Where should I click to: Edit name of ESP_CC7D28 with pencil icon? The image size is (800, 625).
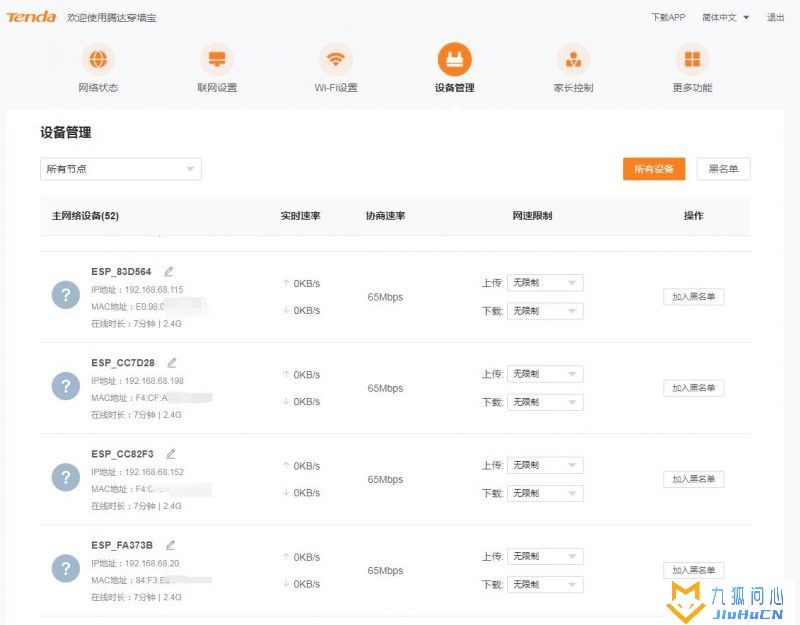pos(172,363)
